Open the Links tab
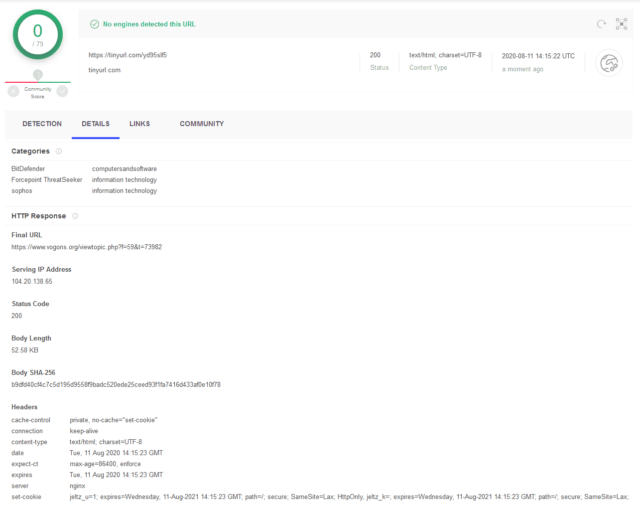Image resolution: width=640 pixels, height=505 pixels. point(139,124)
